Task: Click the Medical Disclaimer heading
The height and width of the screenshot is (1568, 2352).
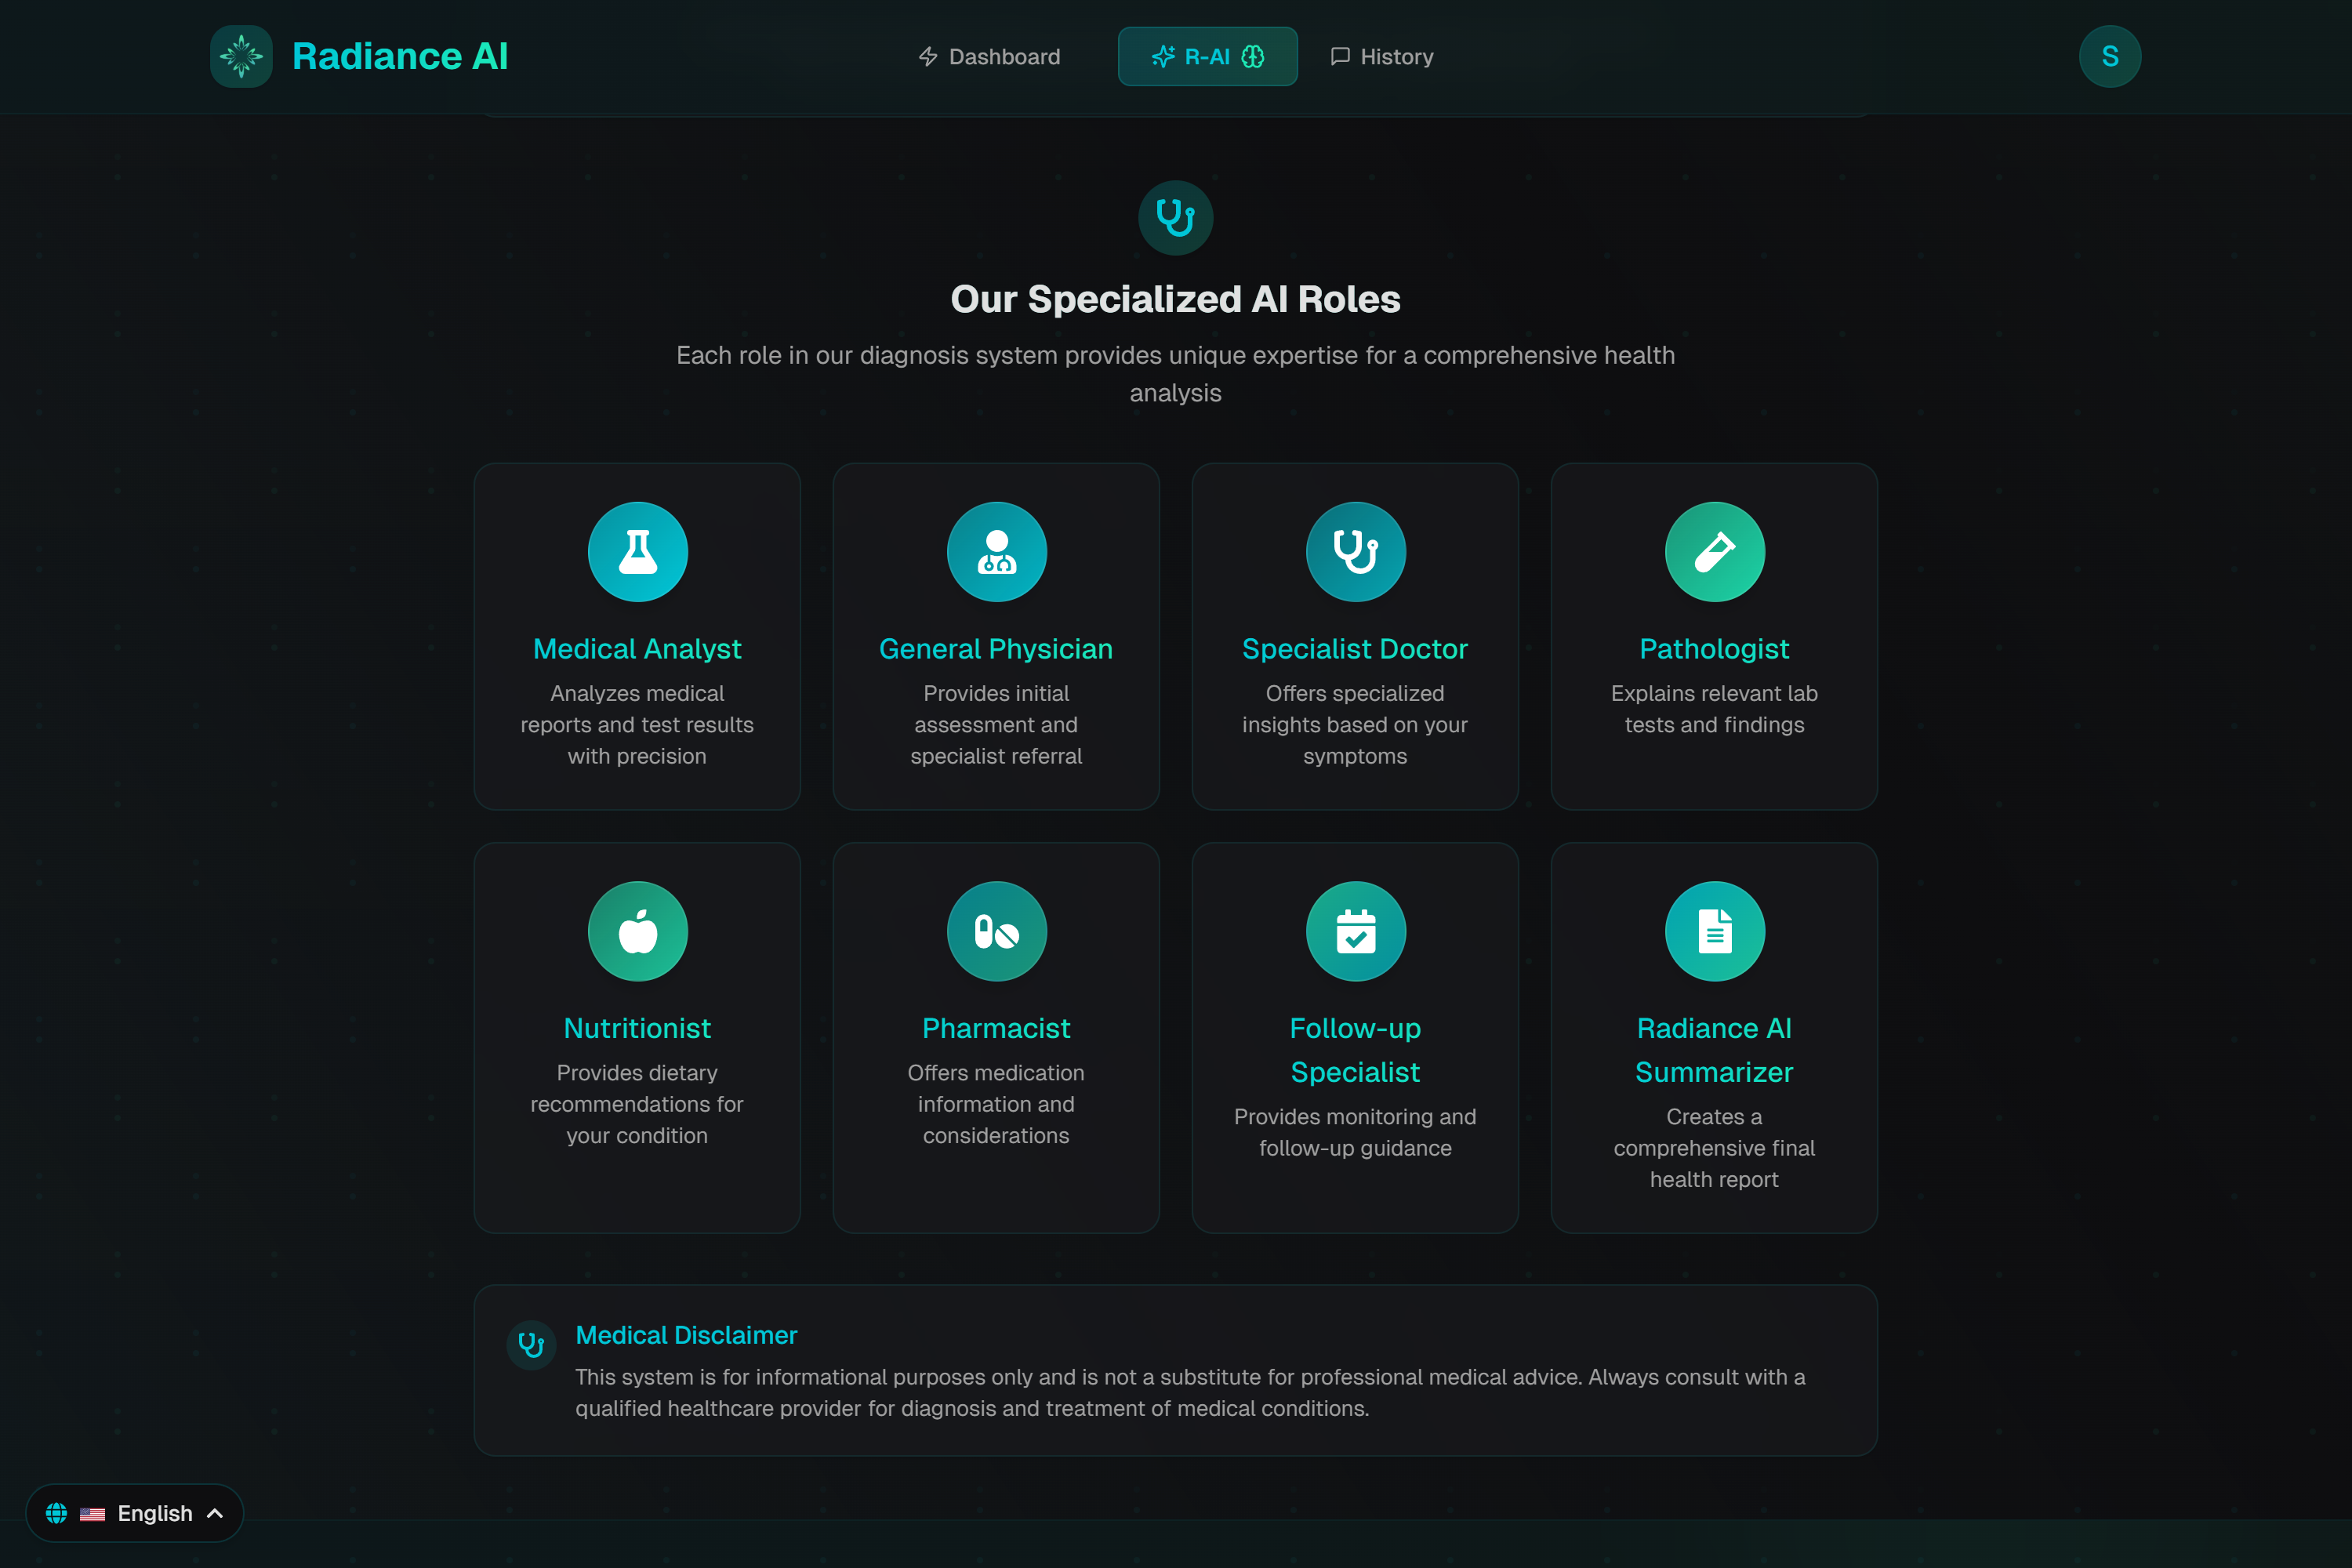Action: point(686,1335)
